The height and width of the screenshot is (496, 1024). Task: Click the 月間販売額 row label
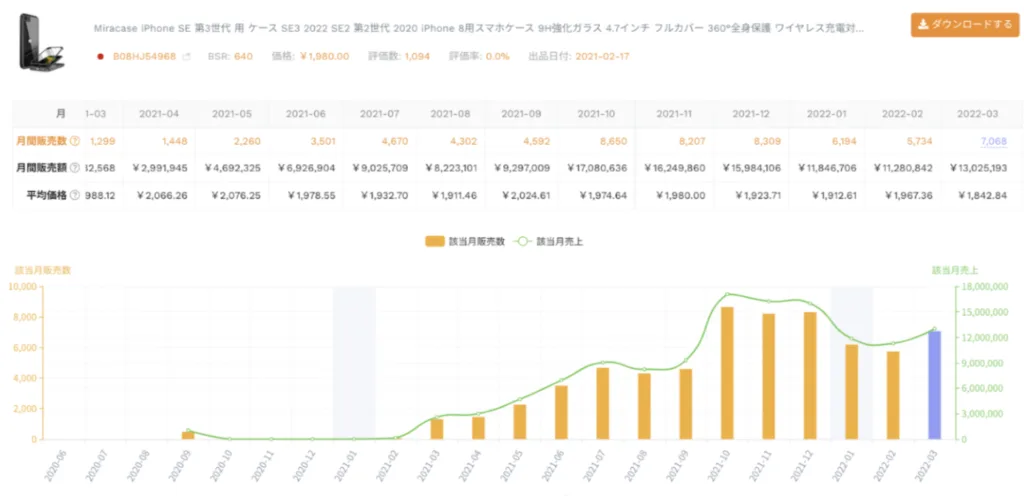point(41,168)
